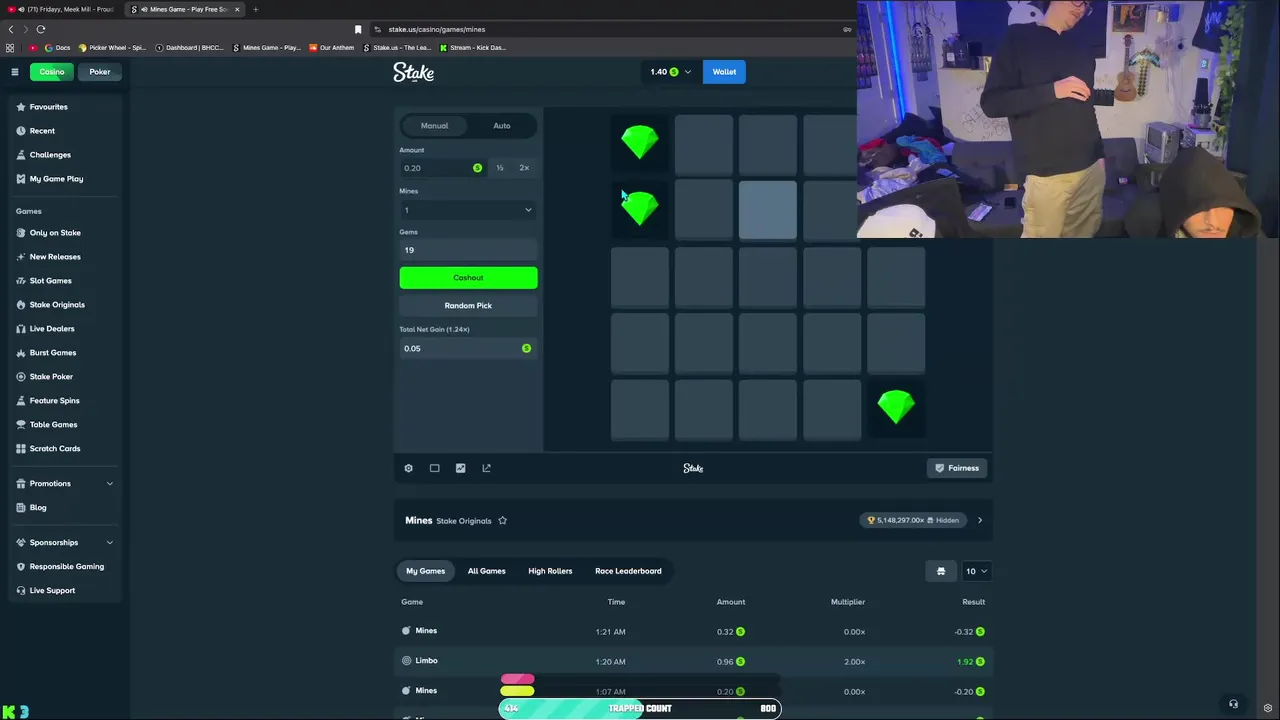Open the Docs bookmark
Image resolution: width=1280 pixels, height=720 pixels.
coord(57,48)
